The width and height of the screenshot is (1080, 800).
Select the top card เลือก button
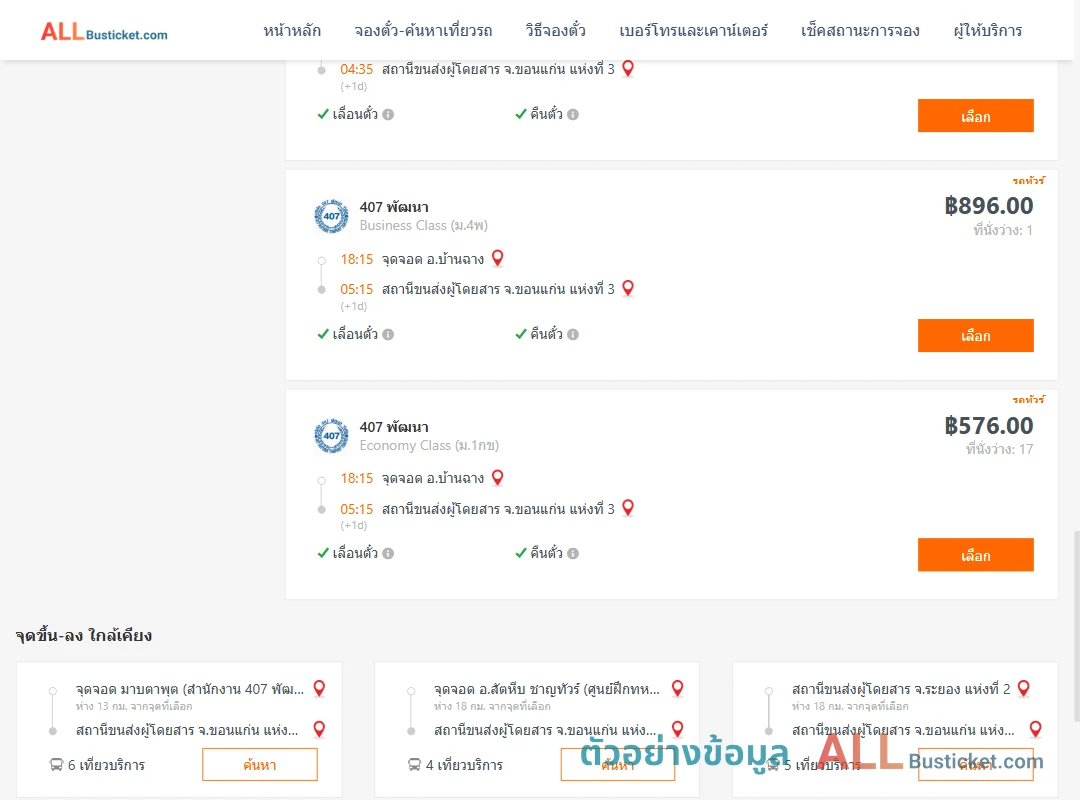[x=975, y=116]
